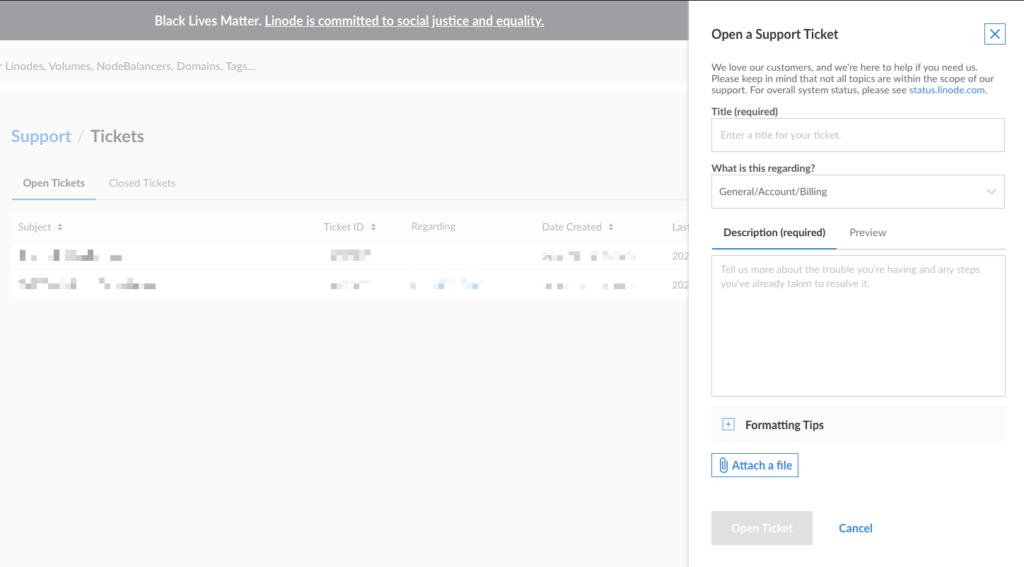Focus the ticket Title input field
1024x567 pixels.
click(x=857, y=135)
